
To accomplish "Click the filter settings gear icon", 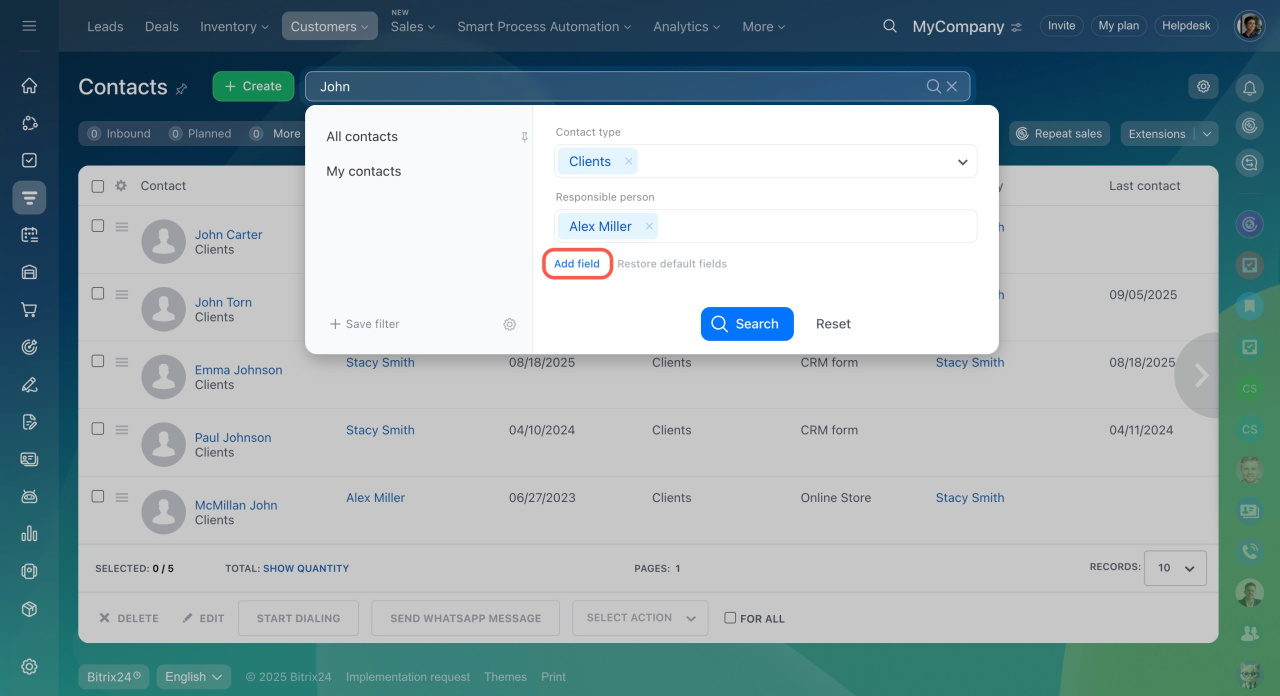I will click(510, 324).
